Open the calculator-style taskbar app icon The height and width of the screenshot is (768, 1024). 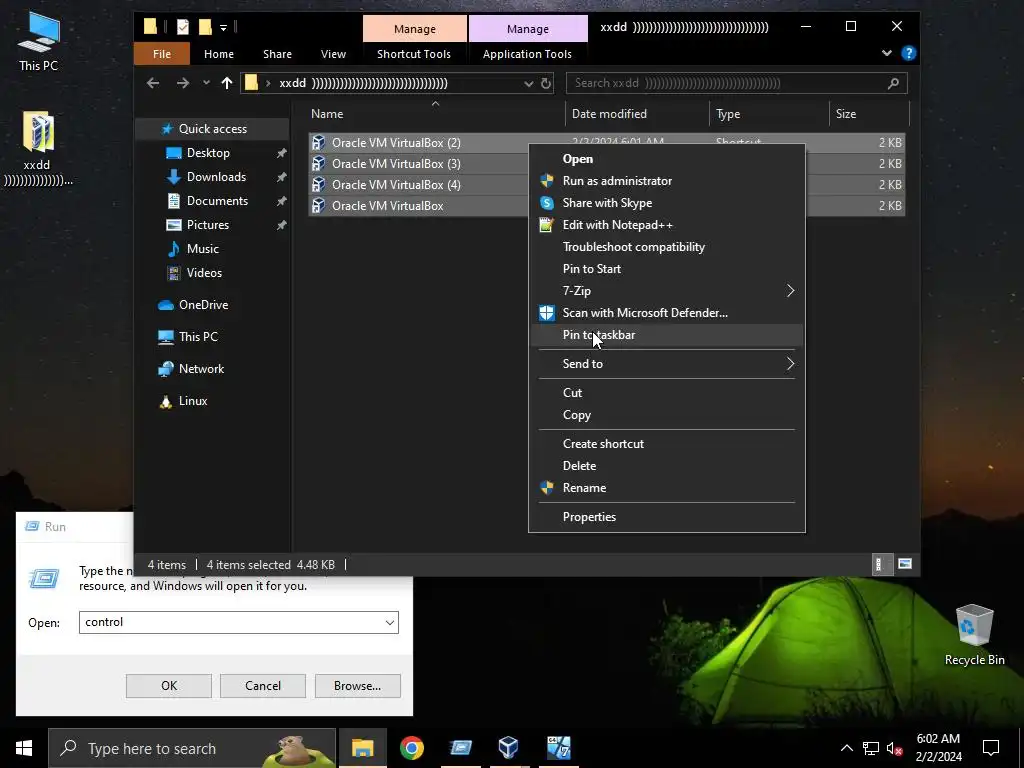(558, 748)
